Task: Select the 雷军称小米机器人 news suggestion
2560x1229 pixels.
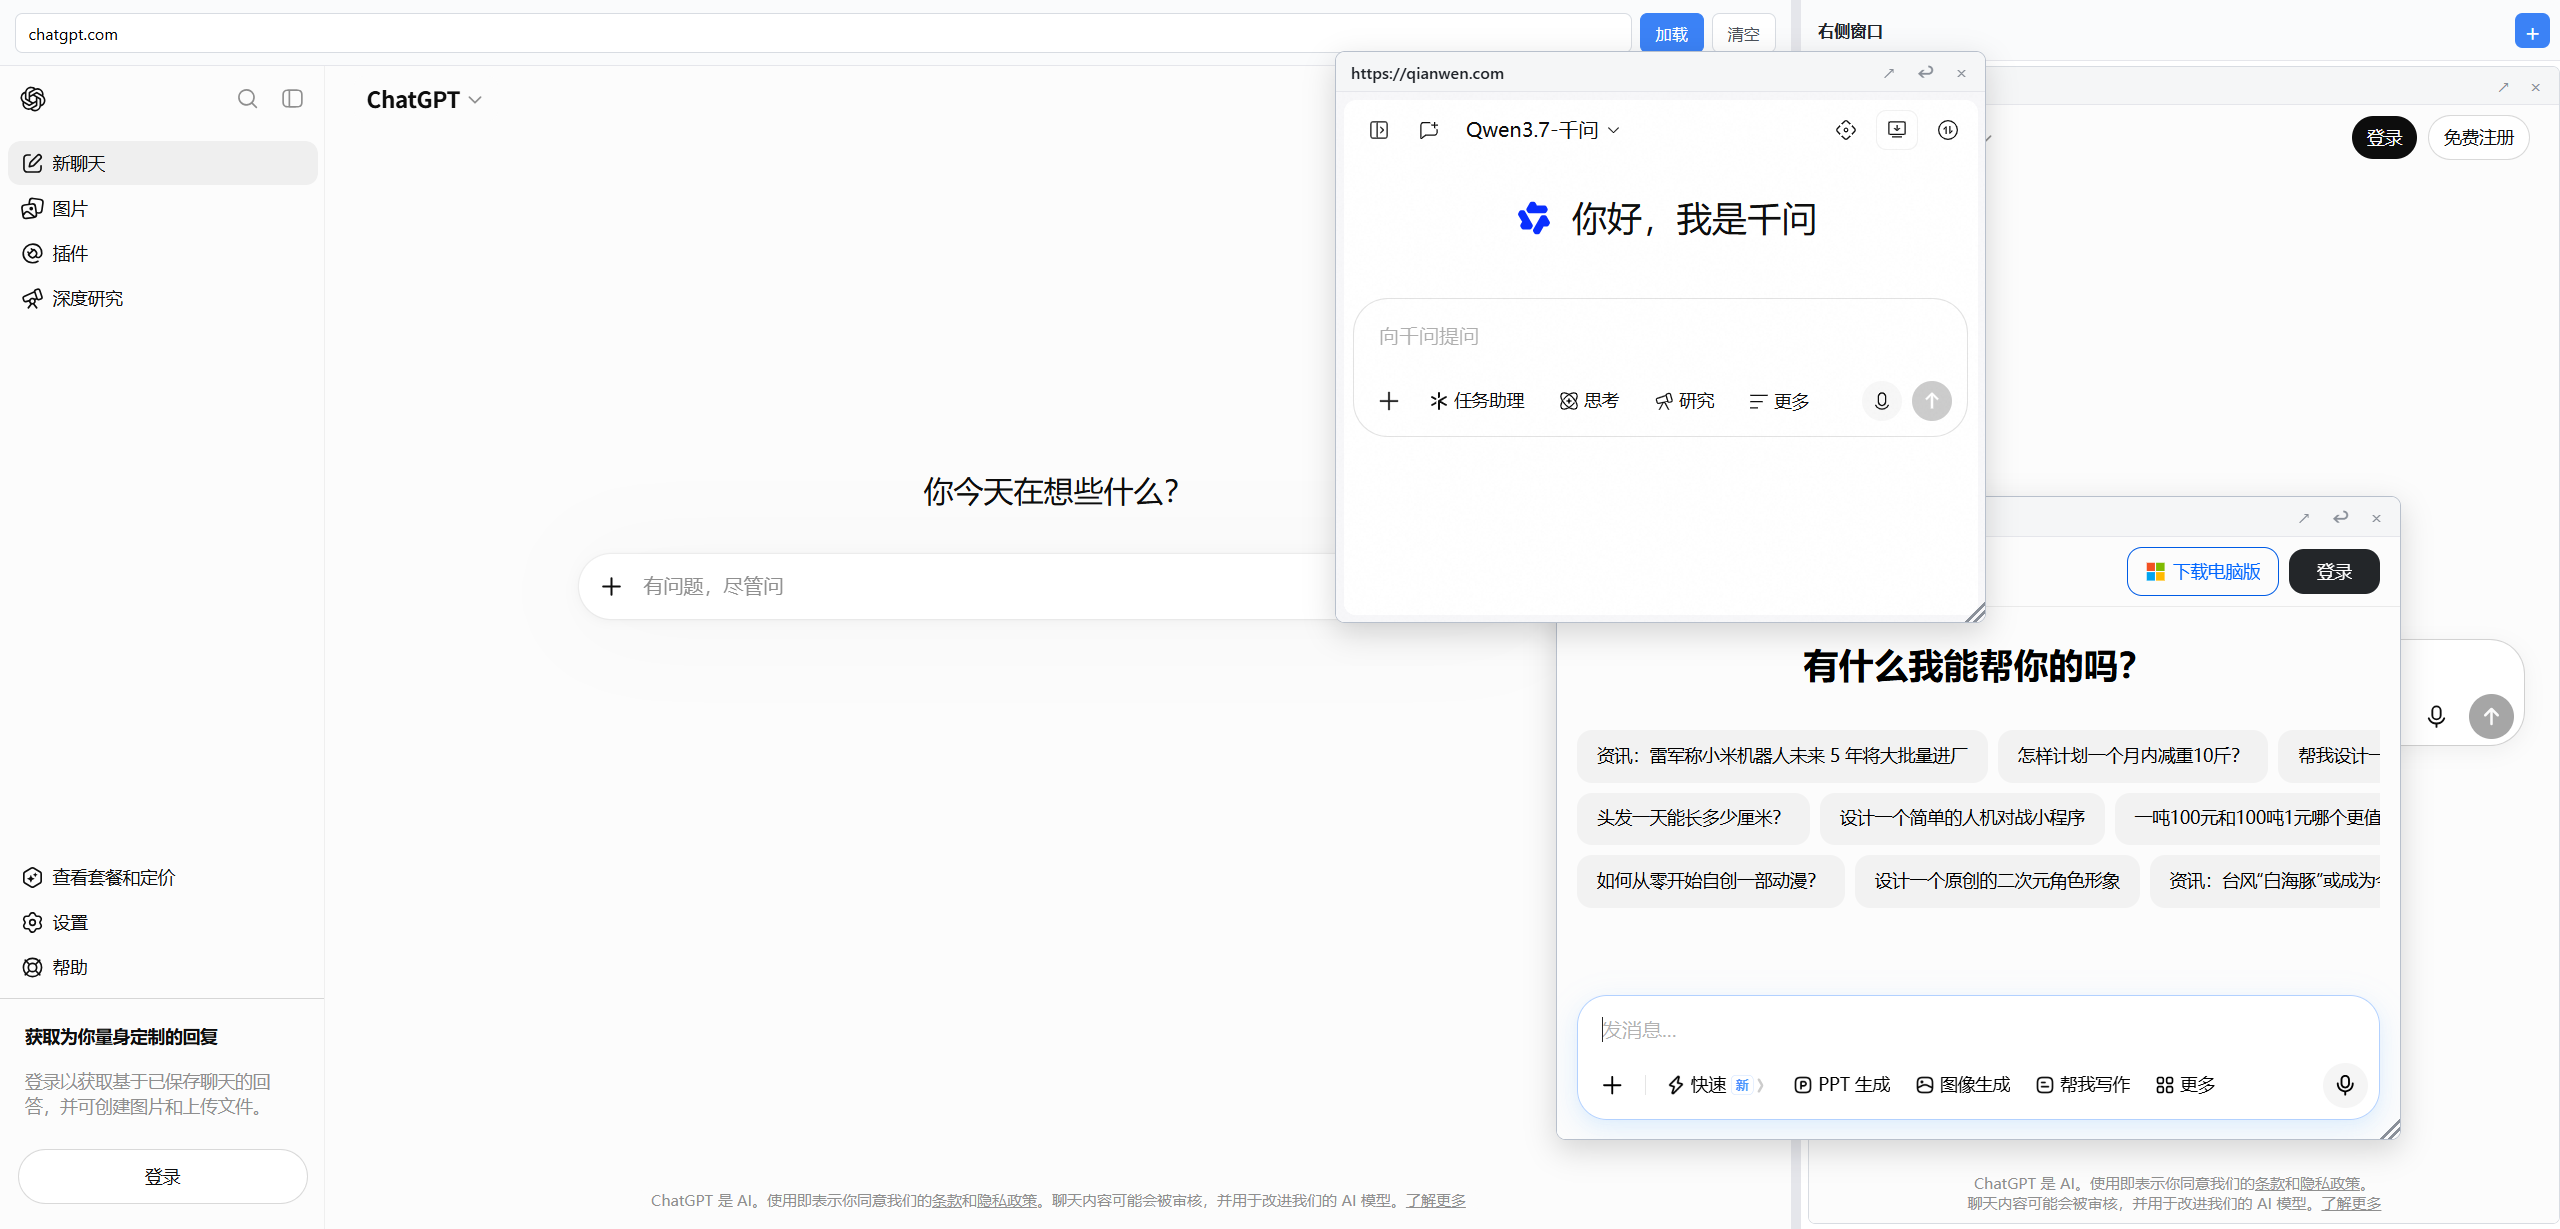Action: (1782, 756)
